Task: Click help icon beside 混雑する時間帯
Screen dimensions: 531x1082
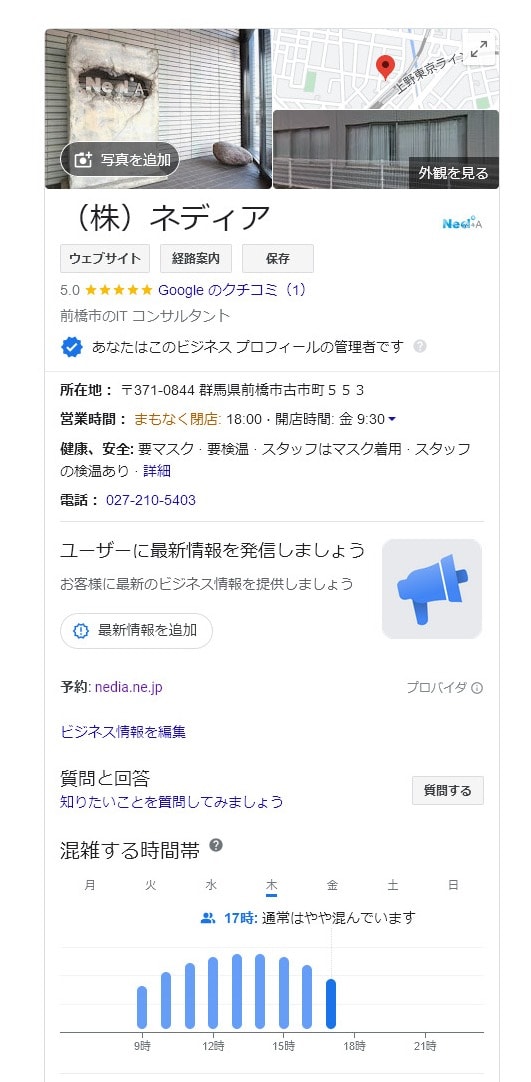Action: coord(216,845)
